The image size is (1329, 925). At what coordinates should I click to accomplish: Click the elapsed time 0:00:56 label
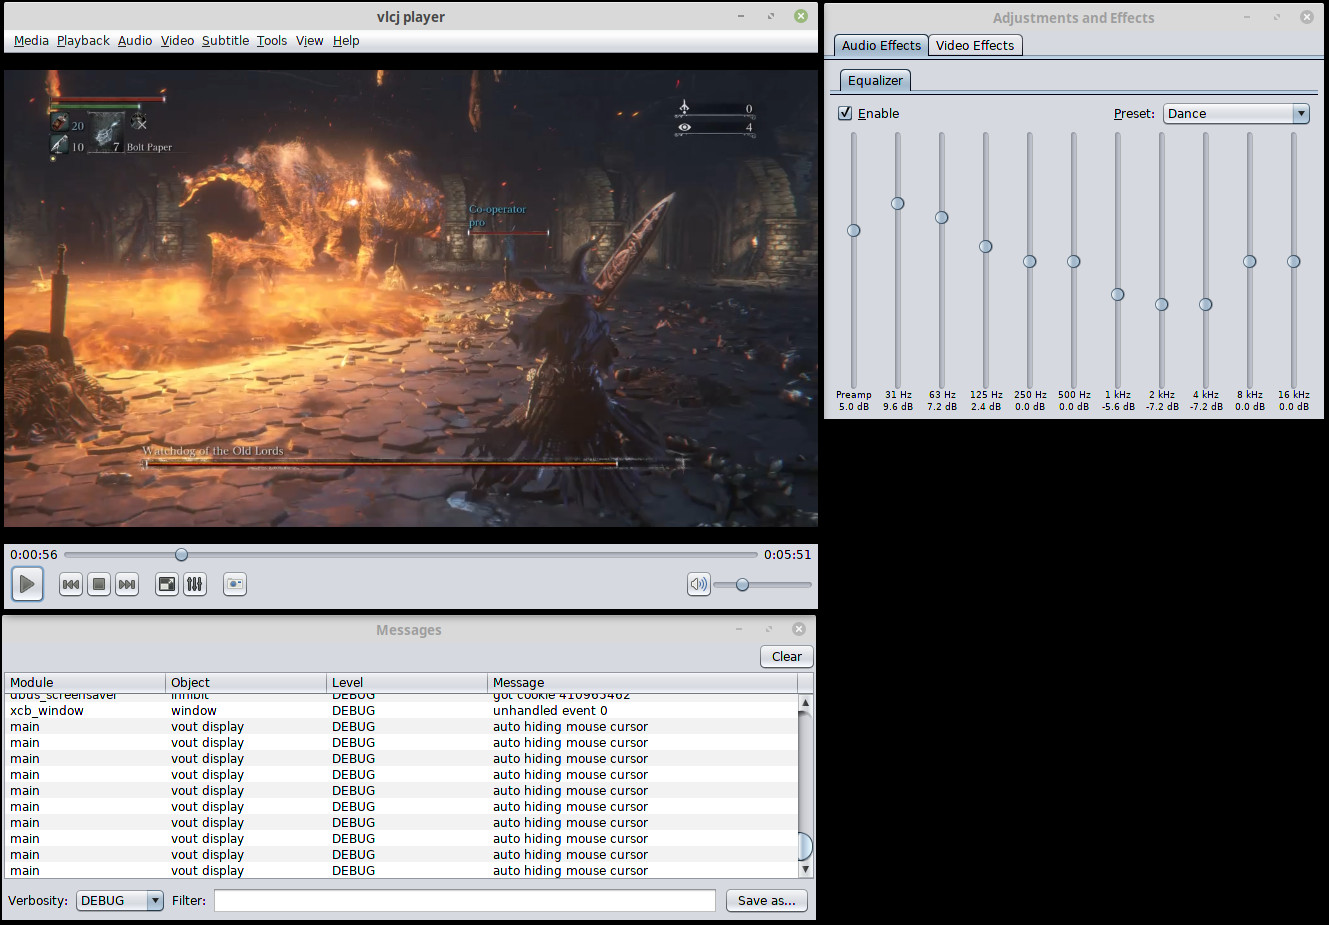[x=34, y=554]
